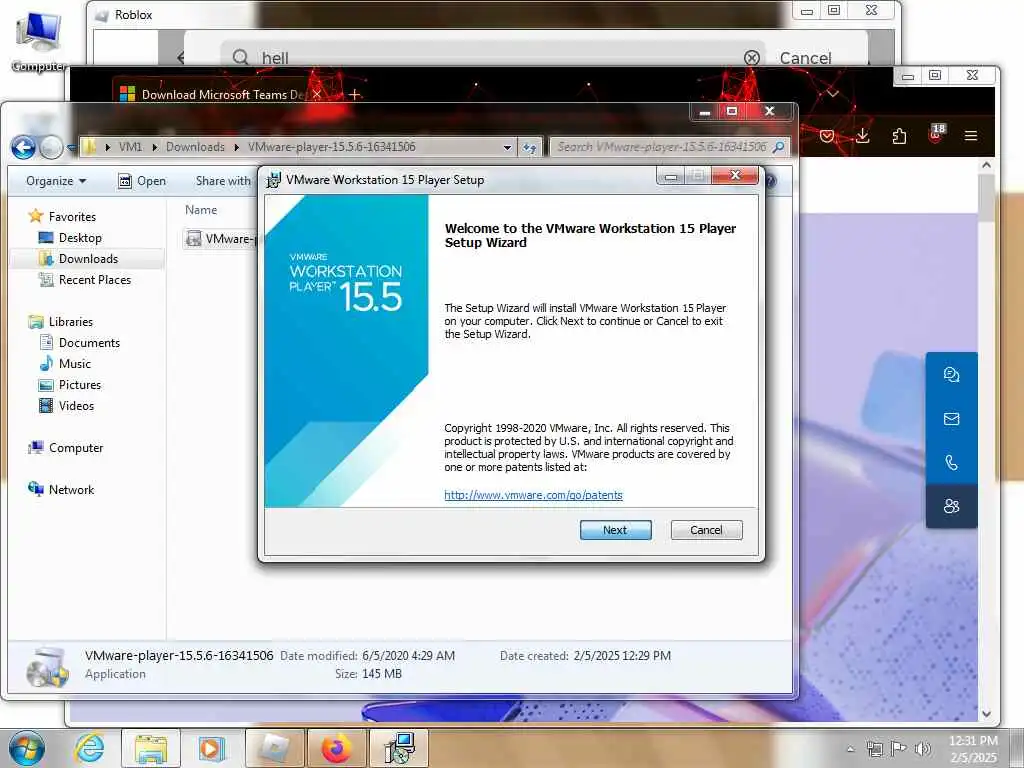Click the Firefox page scroll-down arrow
The width and height of the screenshot is (1024, 768).
coord(986,714)
